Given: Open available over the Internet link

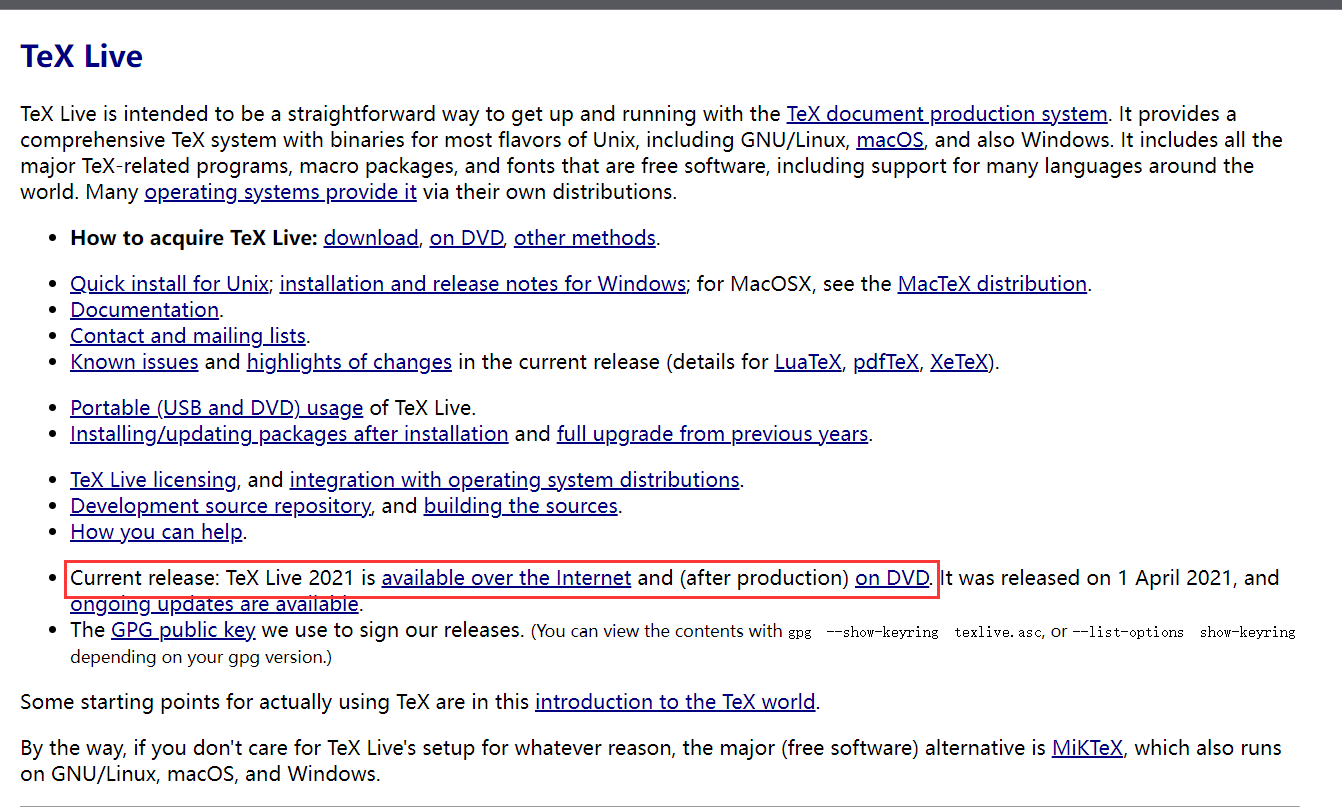Looking at the screenshot, I should point(506,578).
